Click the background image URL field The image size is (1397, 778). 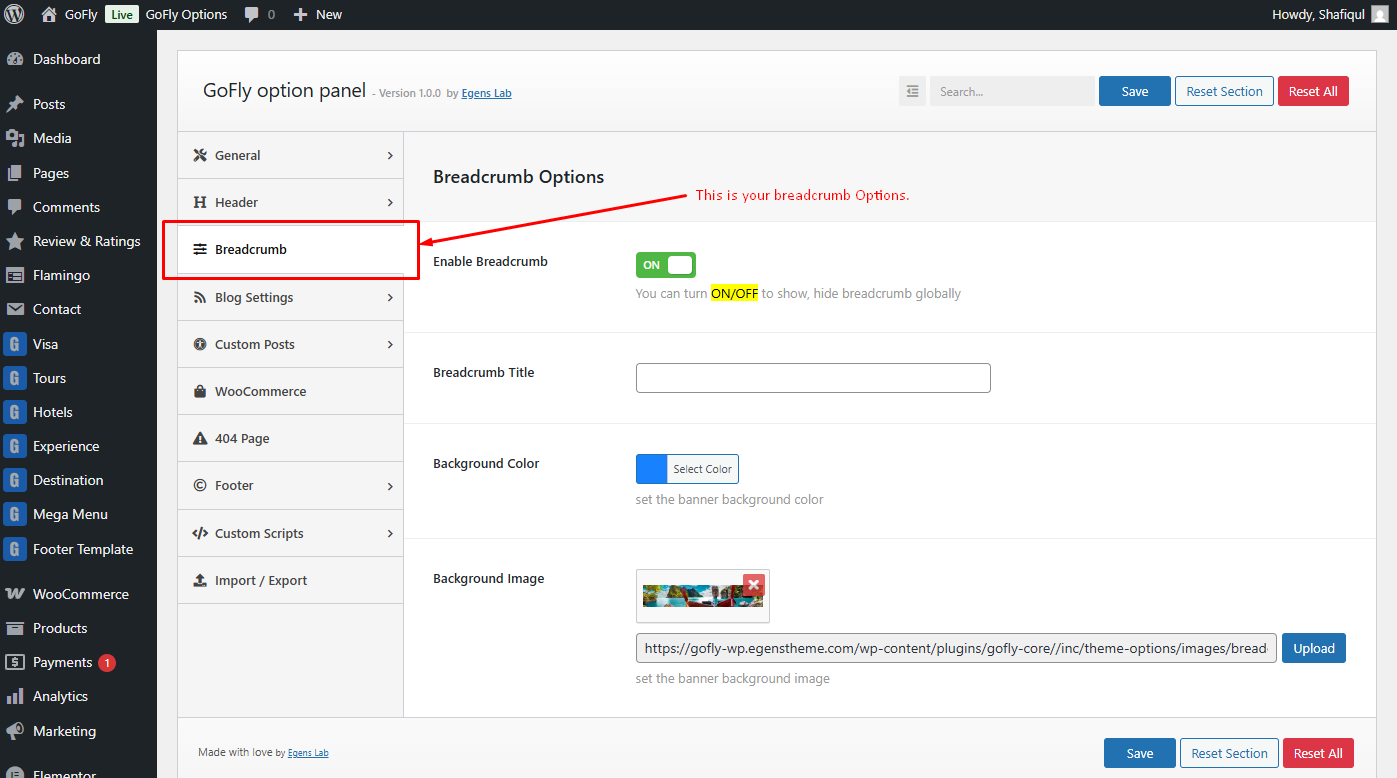click(956, 648)
